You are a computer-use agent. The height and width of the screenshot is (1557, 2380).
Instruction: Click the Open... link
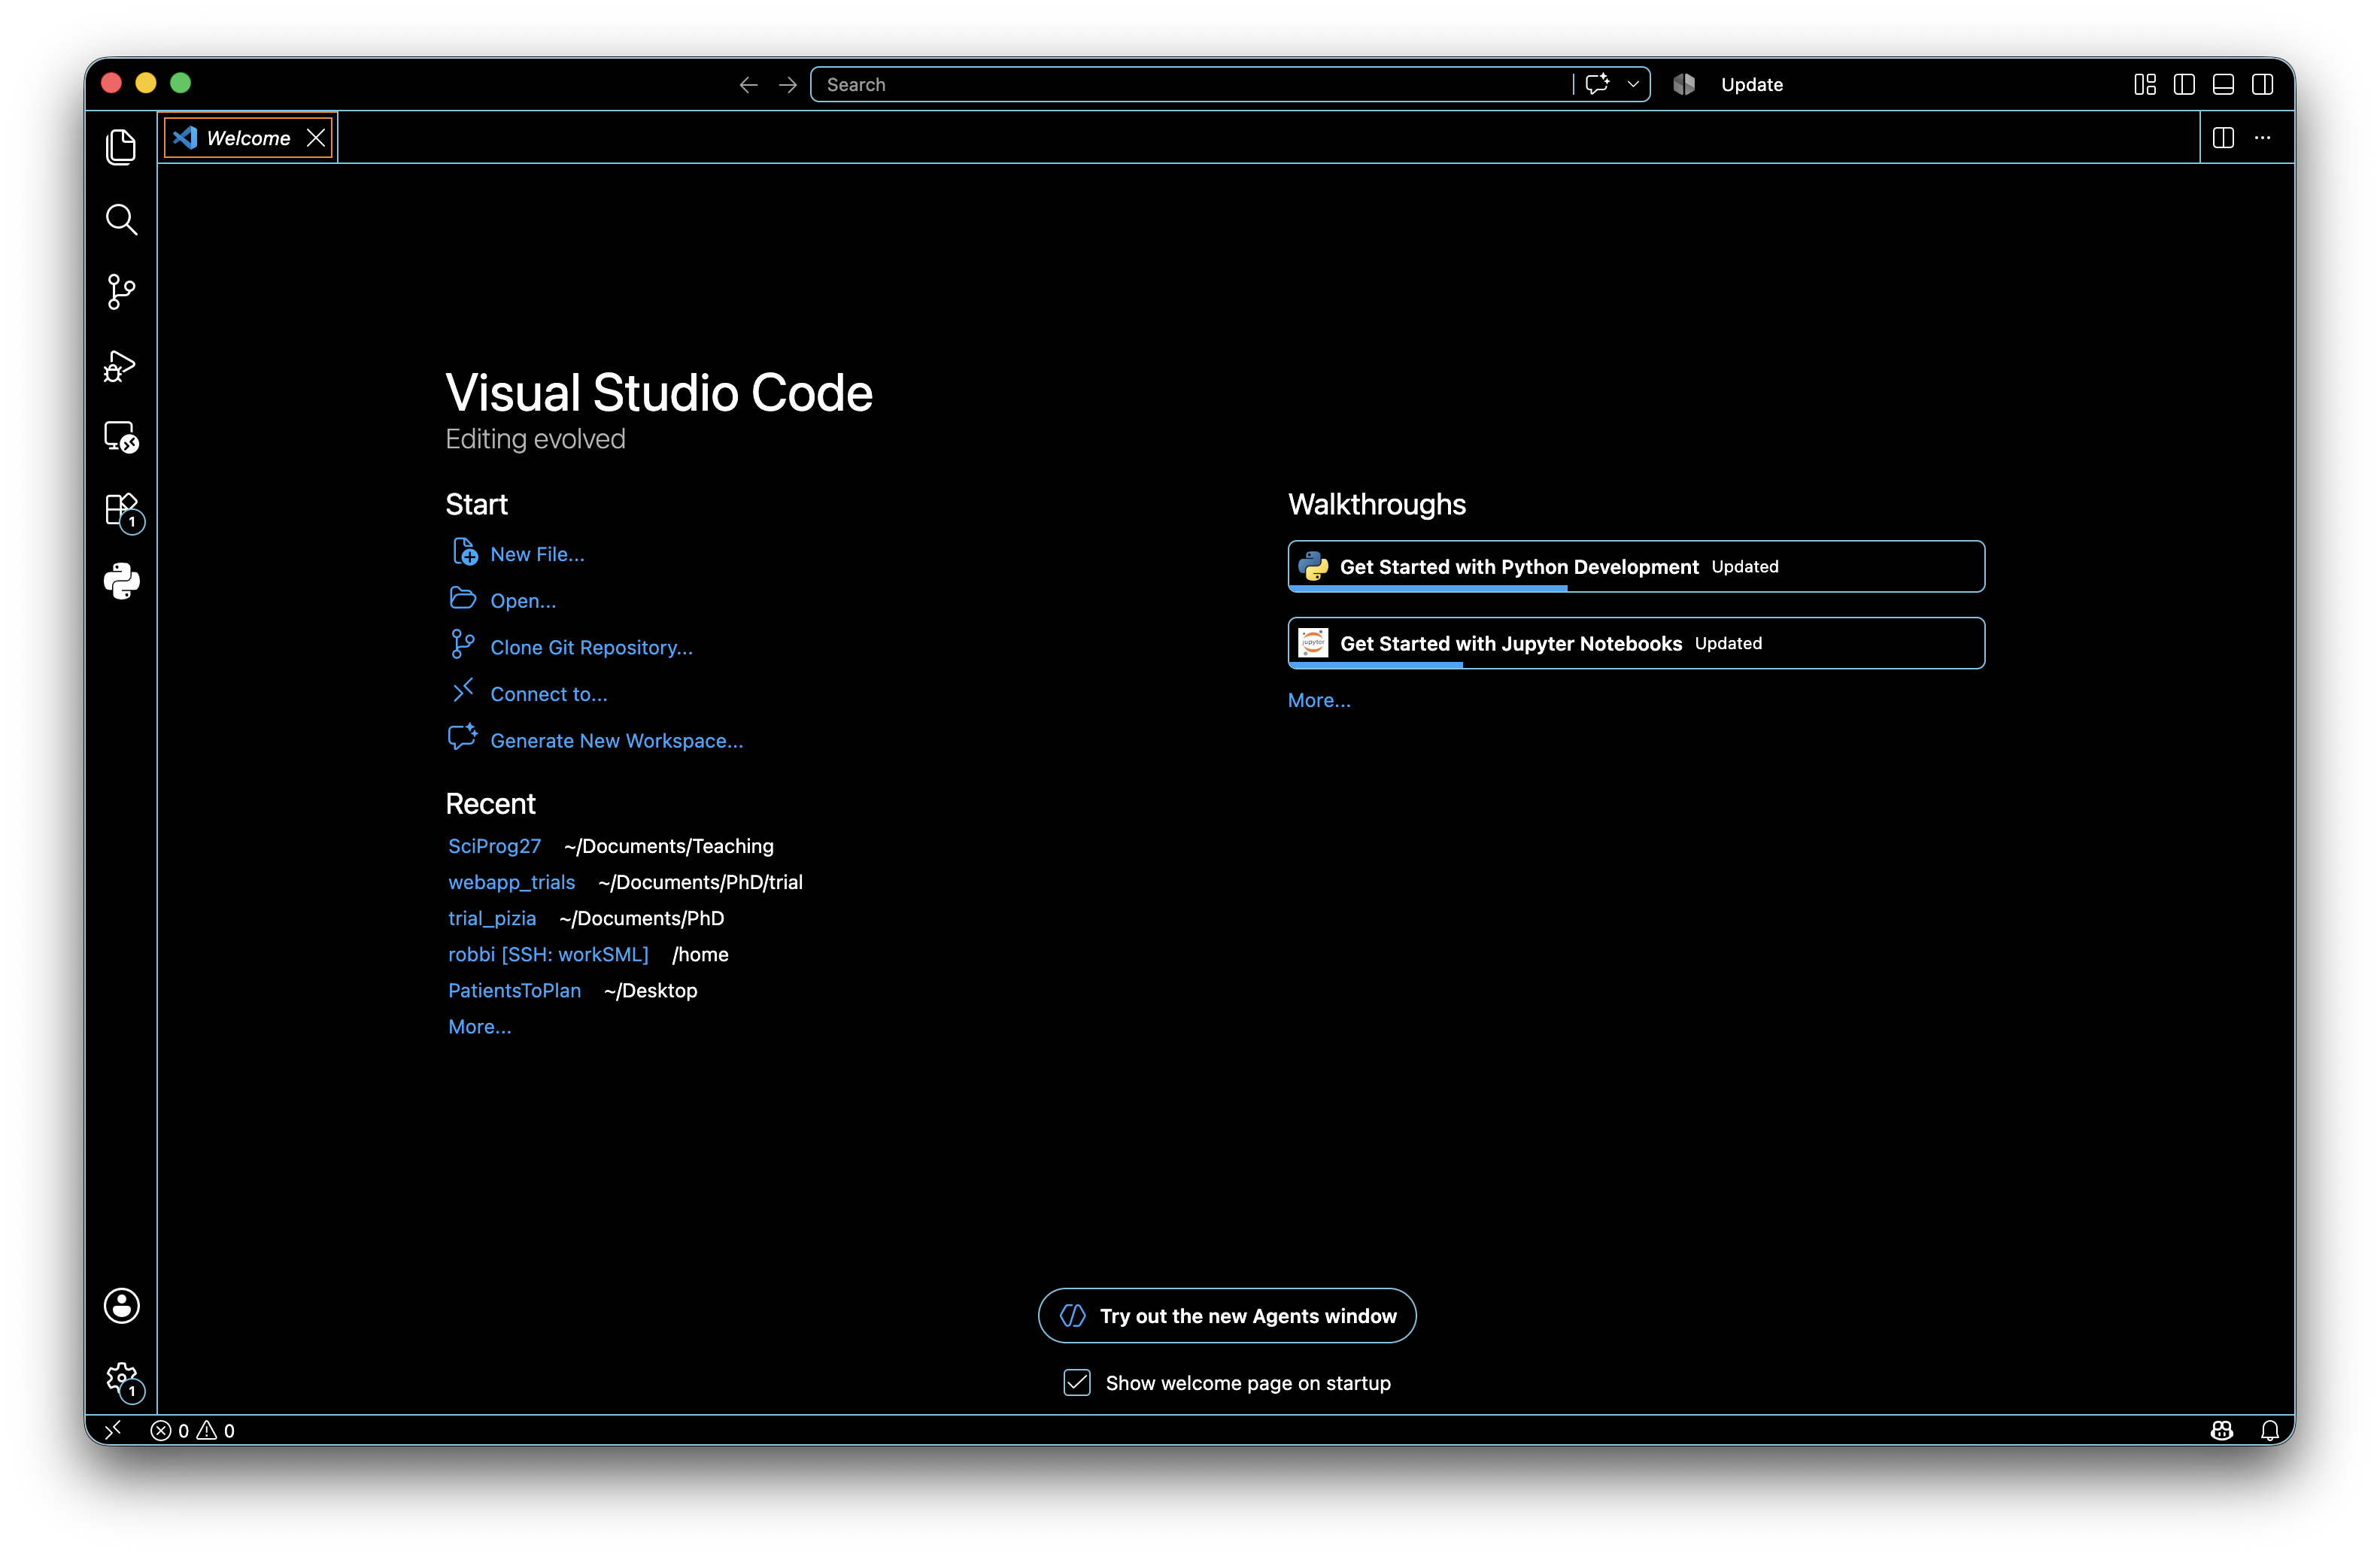523,601
